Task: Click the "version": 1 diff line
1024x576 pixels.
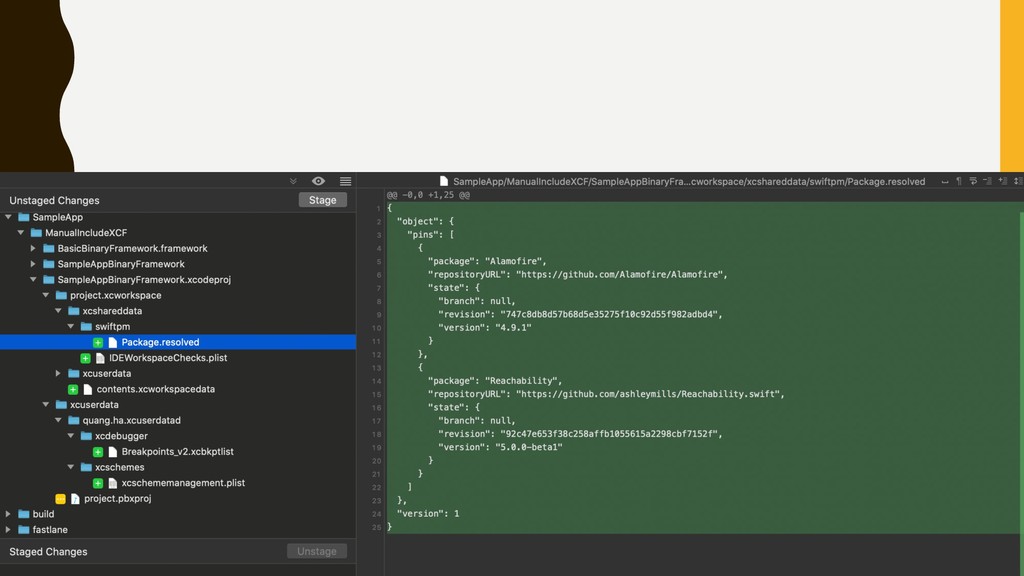Action: point(428,514)
